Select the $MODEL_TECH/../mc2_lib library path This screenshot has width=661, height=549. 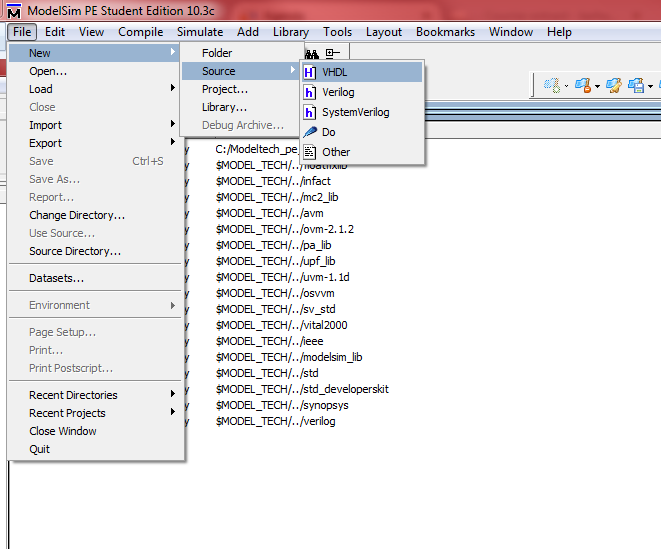pyautogui.click(x=277, y=197)
